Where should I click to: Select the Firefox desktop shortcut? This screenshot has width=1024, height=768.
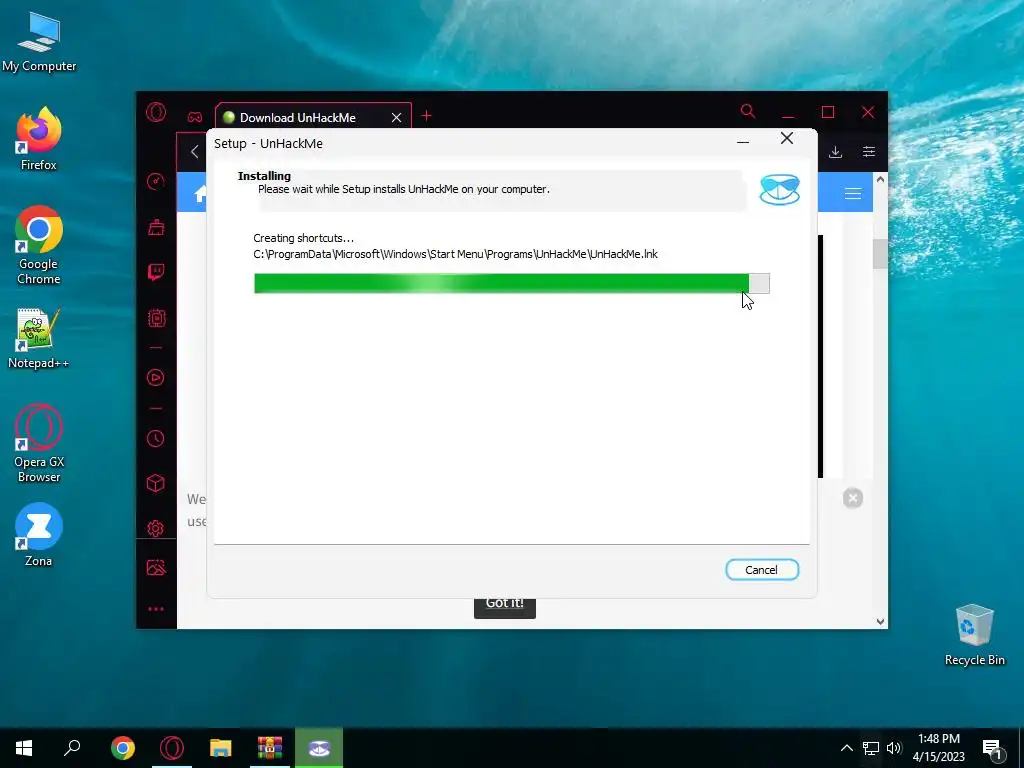click(39, 139)
